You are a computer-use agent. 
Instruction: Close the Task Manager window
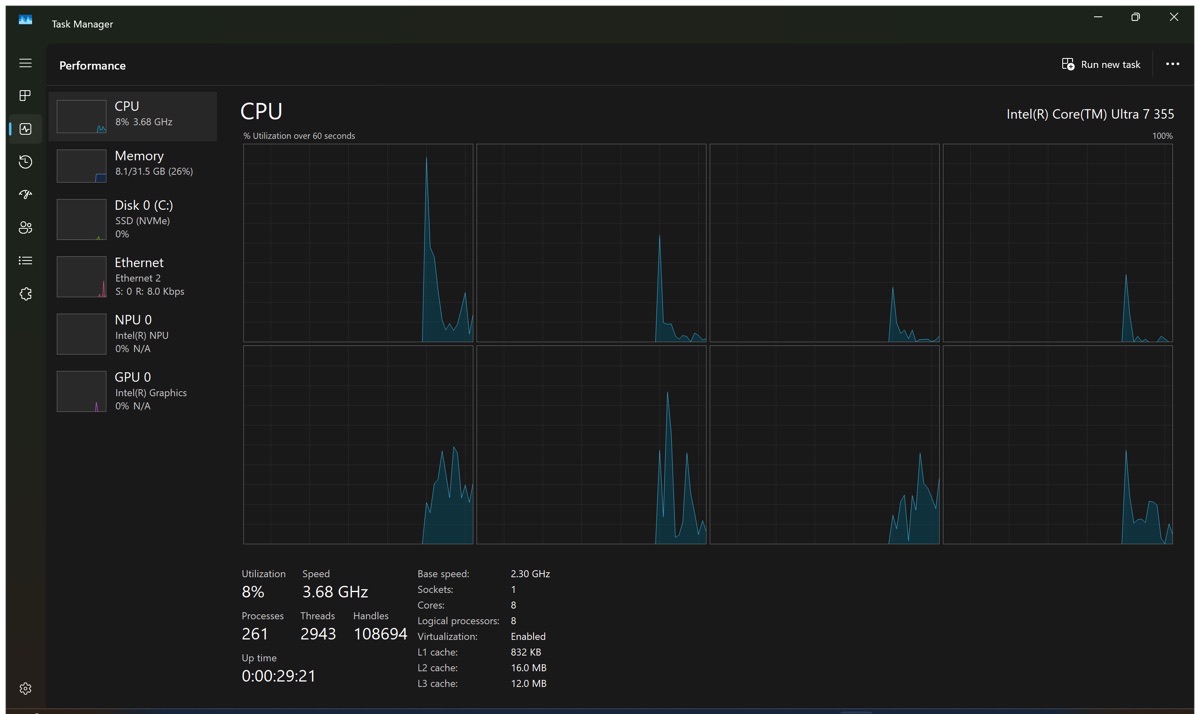[x=1174, y=17]
